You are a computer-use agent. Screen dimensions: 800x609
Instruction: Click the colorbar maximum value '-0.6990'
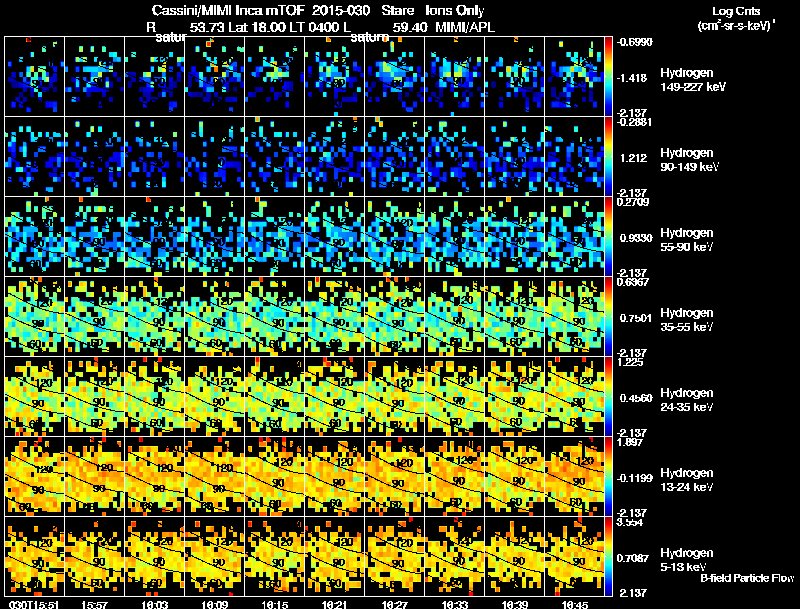tap(634, 42)
